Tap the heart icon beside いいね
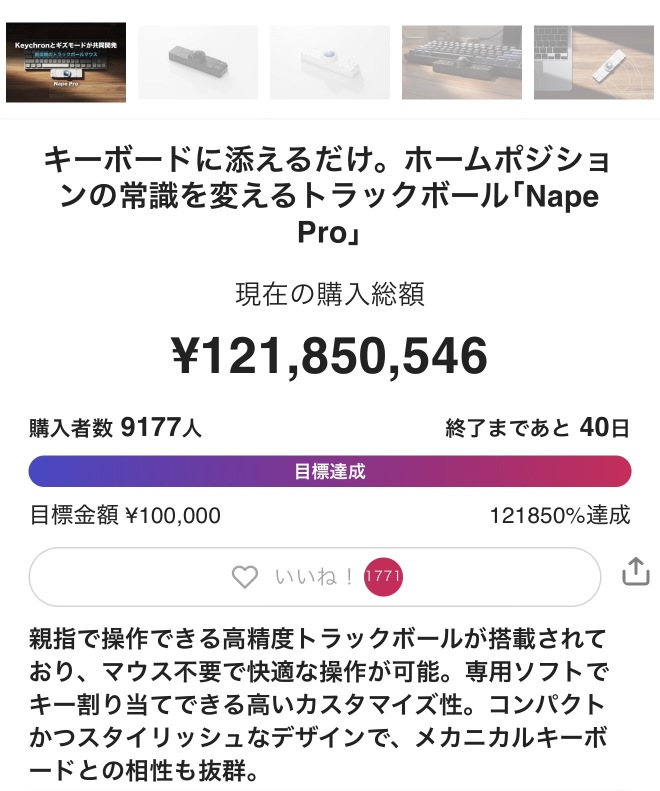Screen dimensions: 660x791 pyautogui.click(x=245, y=577)
